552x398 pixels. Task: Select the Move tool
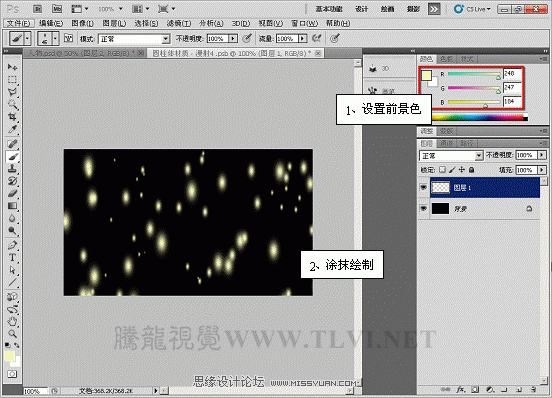(x=12, y=67)
